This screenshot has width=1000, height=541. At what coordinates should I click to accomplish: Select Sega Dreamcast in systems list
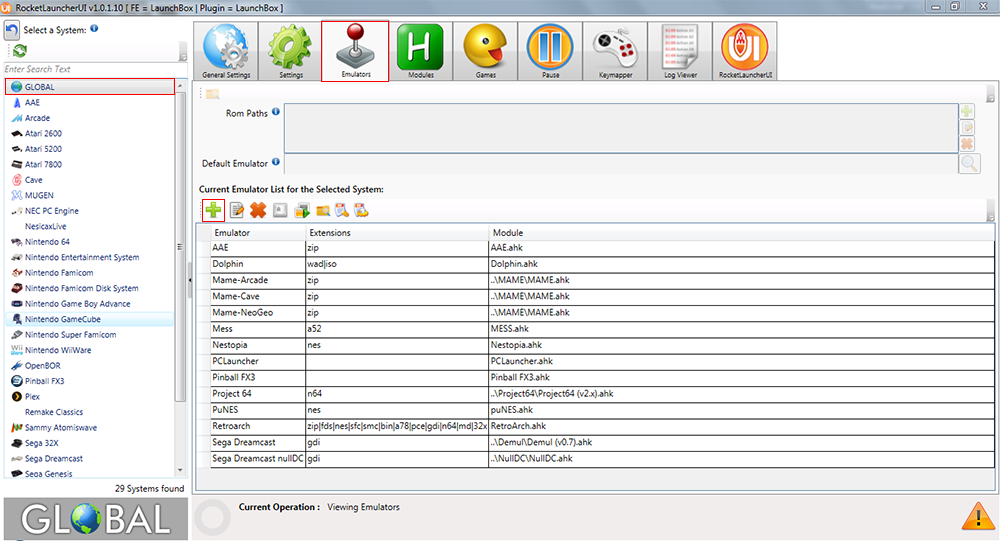click(89, 458)
